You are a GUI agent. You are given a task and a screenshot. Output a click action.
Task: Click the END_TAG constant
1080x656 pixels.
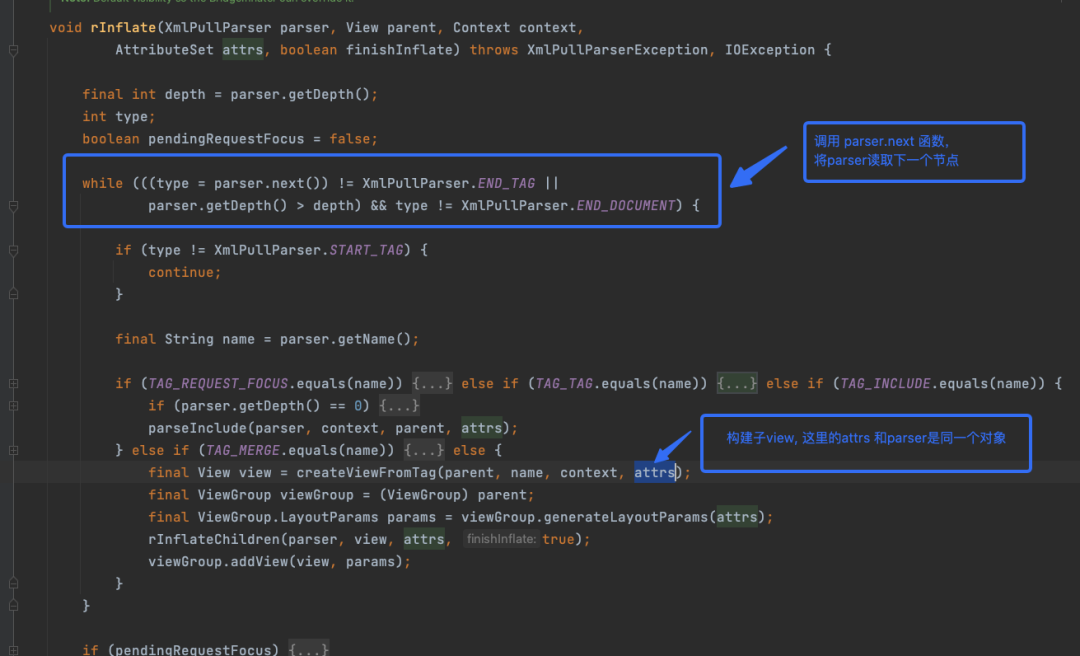pos(506,183)
